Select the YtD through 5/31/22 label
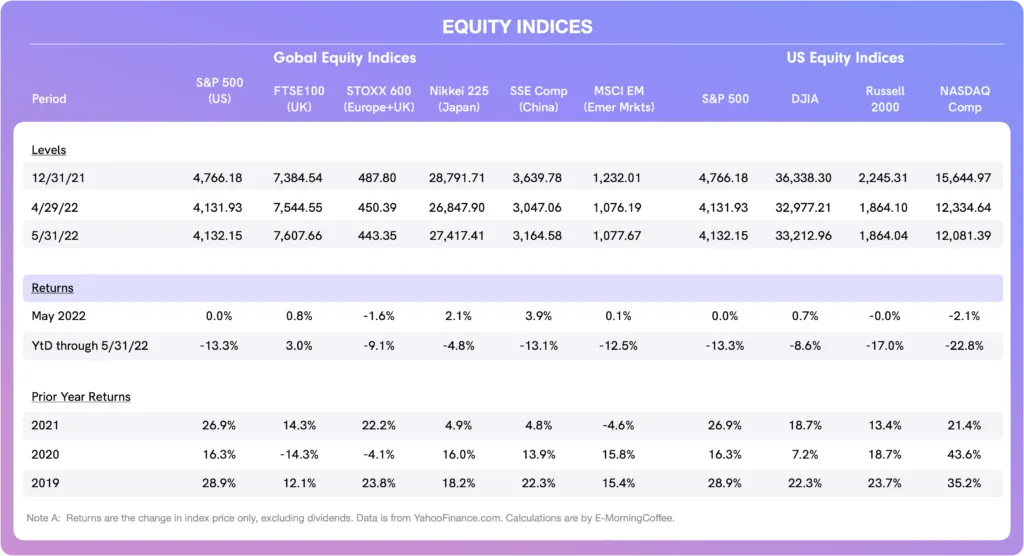 point(90,346)
